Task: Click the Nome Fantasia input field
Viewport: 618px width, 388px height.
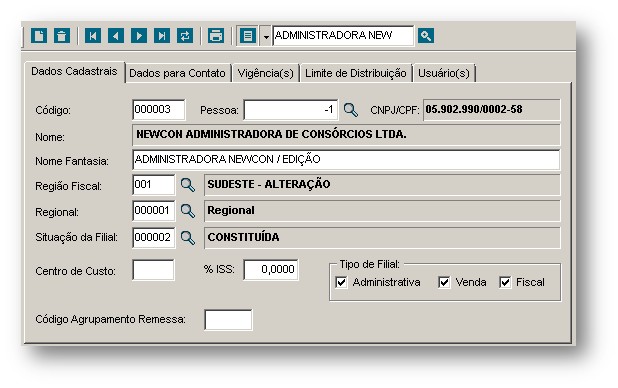Action: [x=346, y=160]
